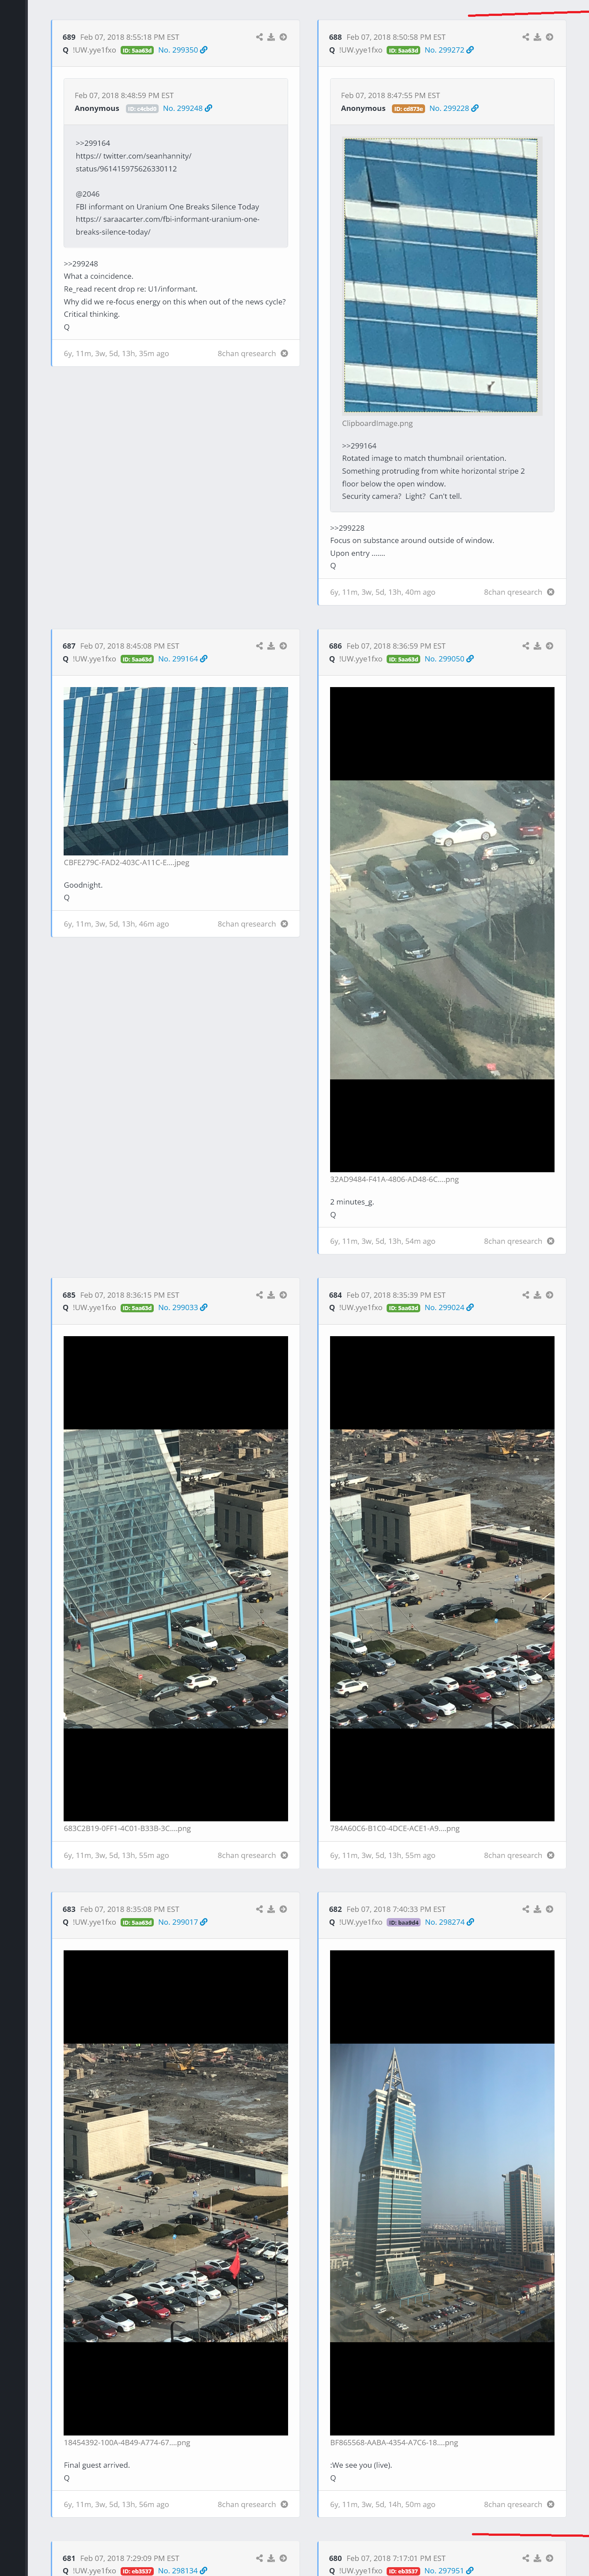The image size is (589, 2576).
Task: Click the share icon on post 682
Action: point(525,1909)
